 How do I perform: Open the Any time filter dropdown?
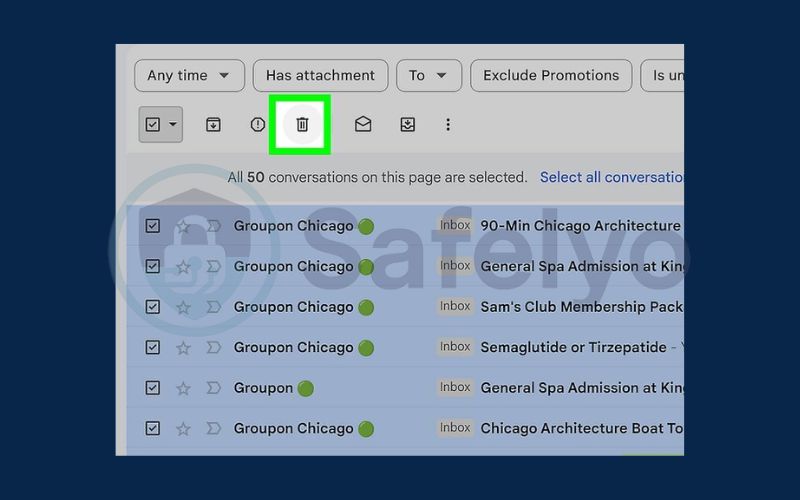[189, 75]
